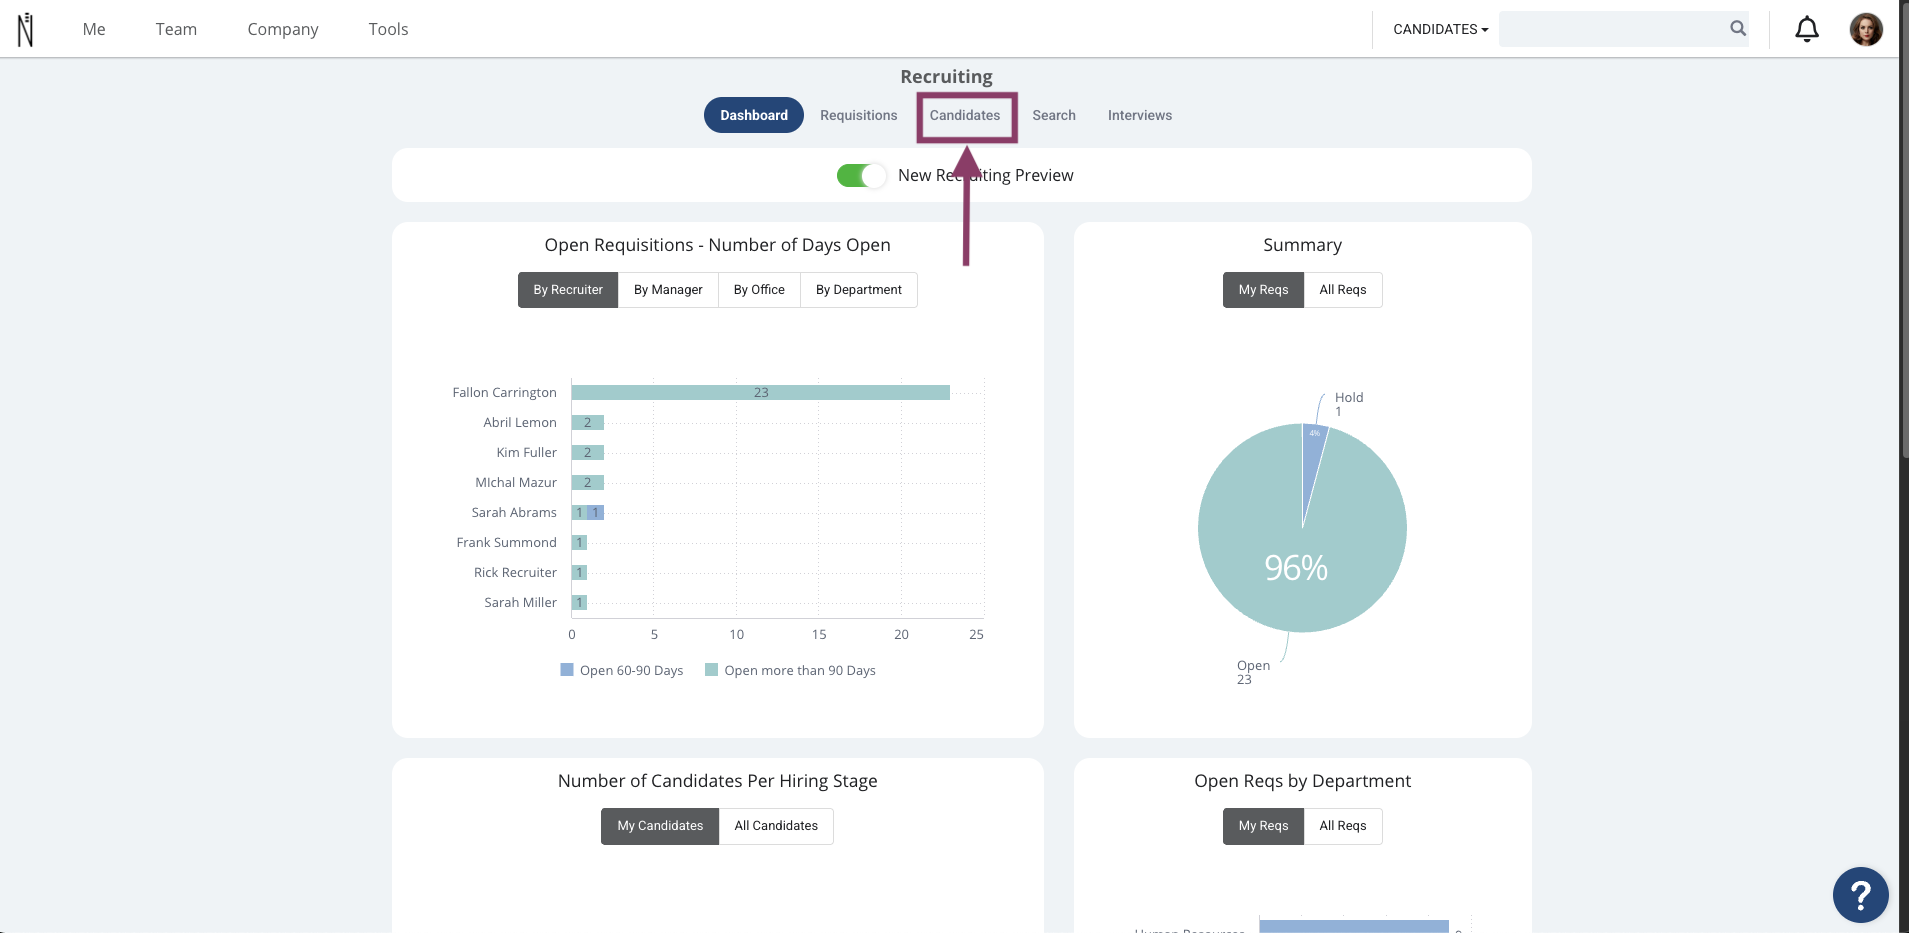Open the help question mark button
This screenshot has height=933, width=1909.
click(1860, 895)
